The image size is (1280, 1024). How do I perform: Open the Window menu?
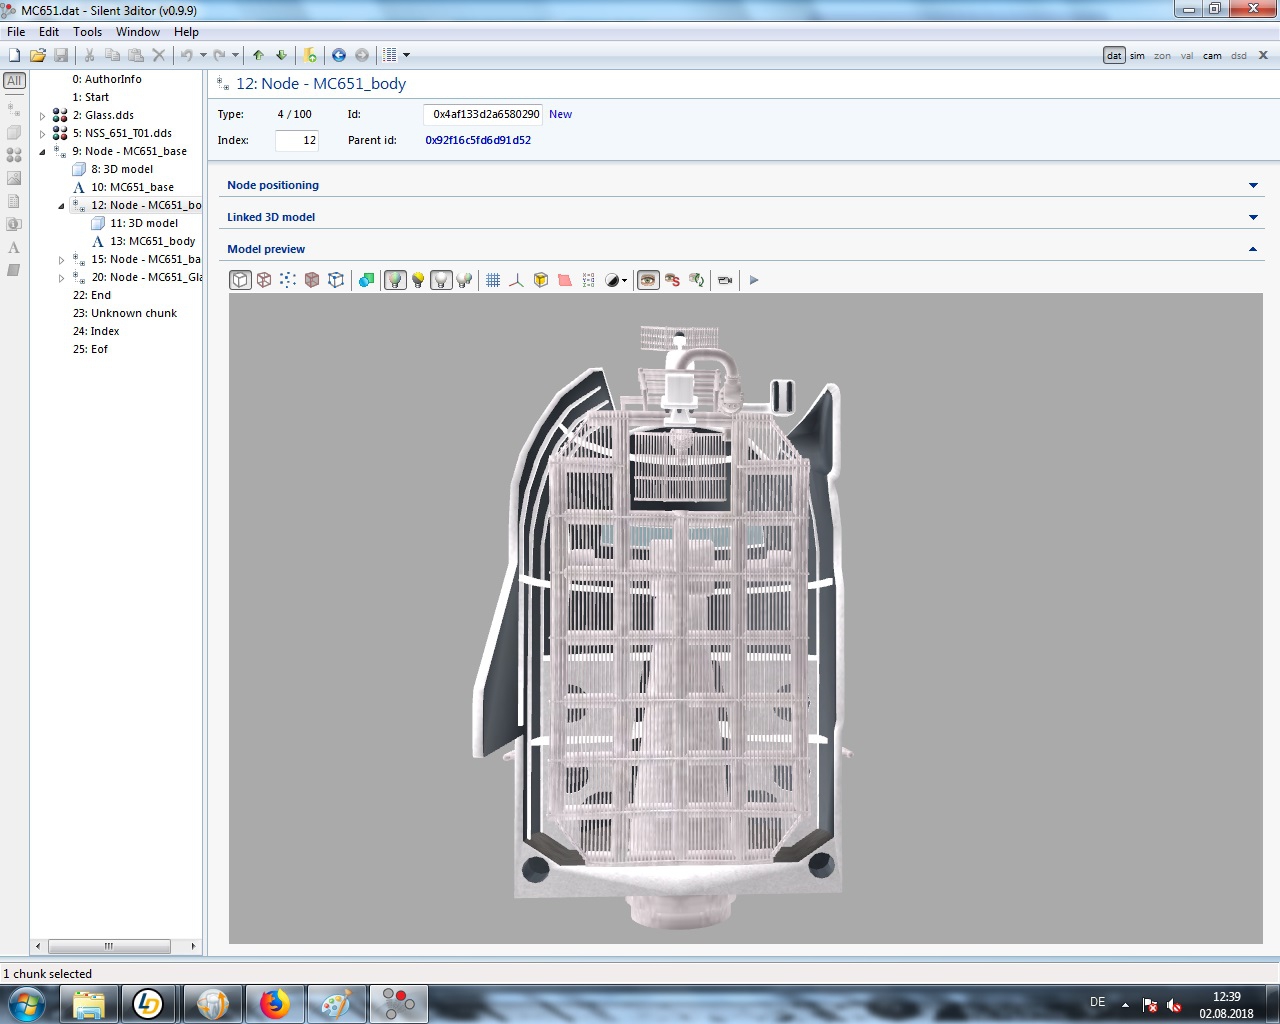tap(138, 32)
